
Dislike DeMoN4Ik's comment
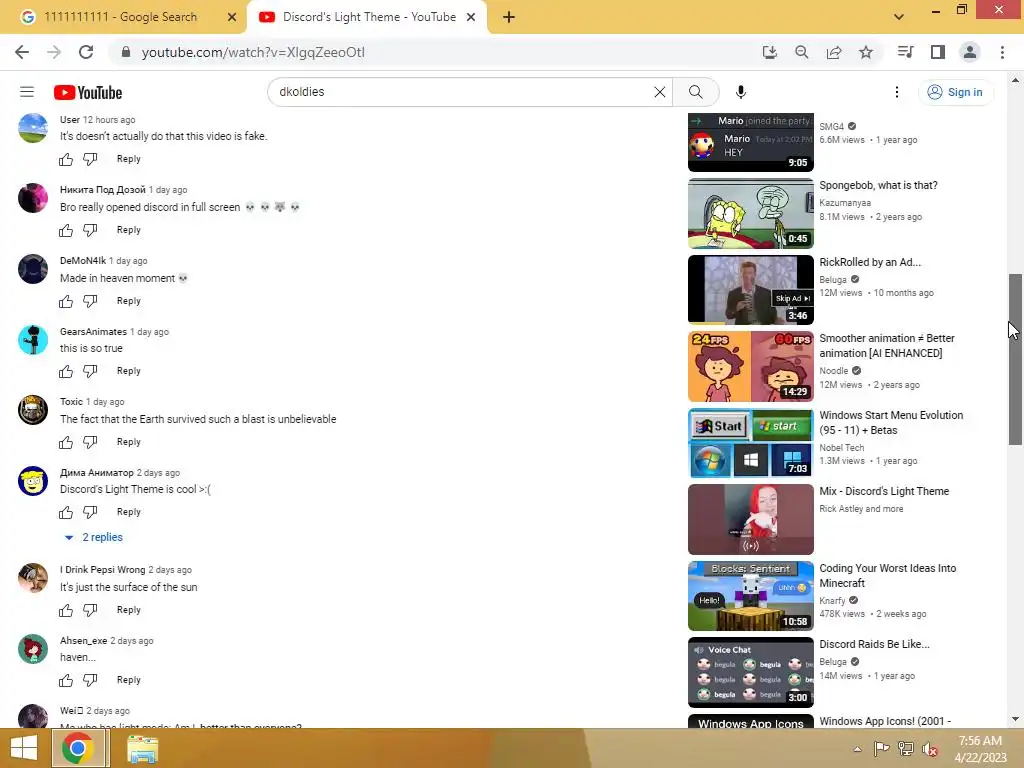coord(90,300)
